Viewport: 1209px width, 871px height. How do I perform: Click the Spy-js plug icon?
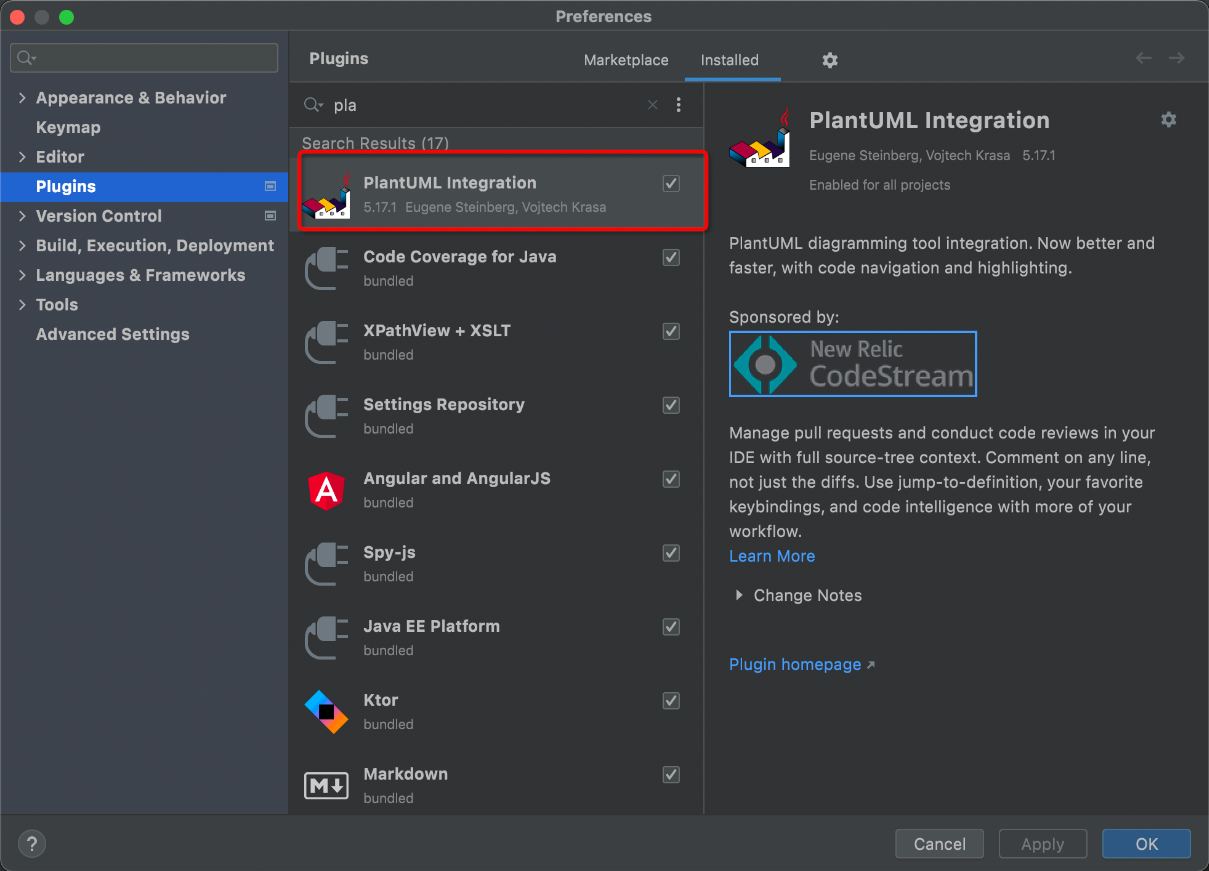(x=326, y=565)
